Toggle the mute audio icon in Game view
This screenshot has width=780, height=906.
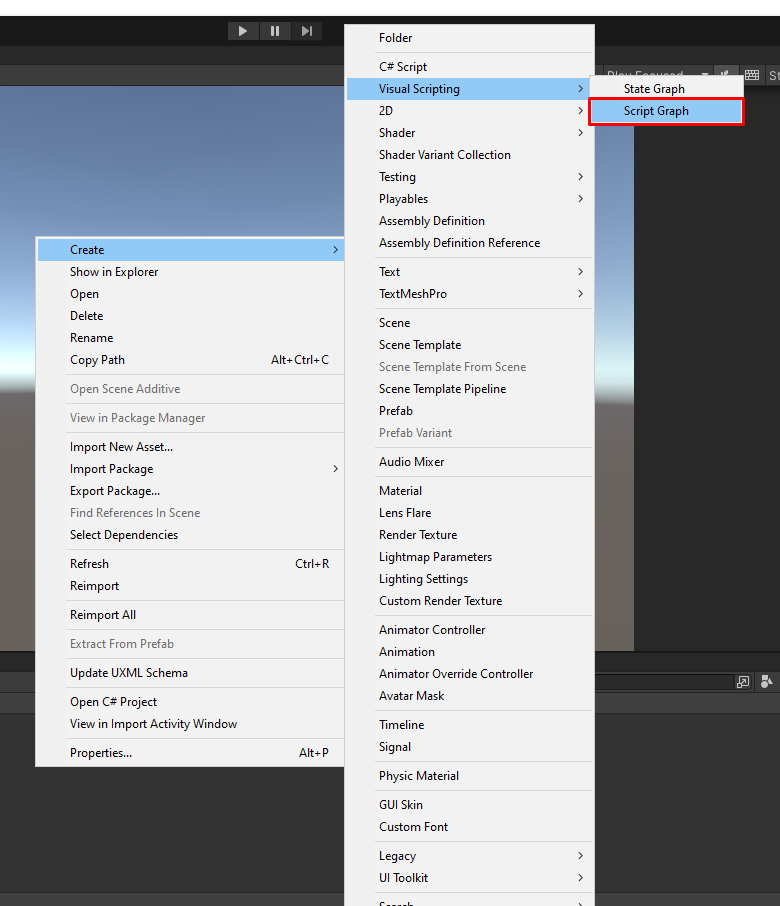pos(727,73)
